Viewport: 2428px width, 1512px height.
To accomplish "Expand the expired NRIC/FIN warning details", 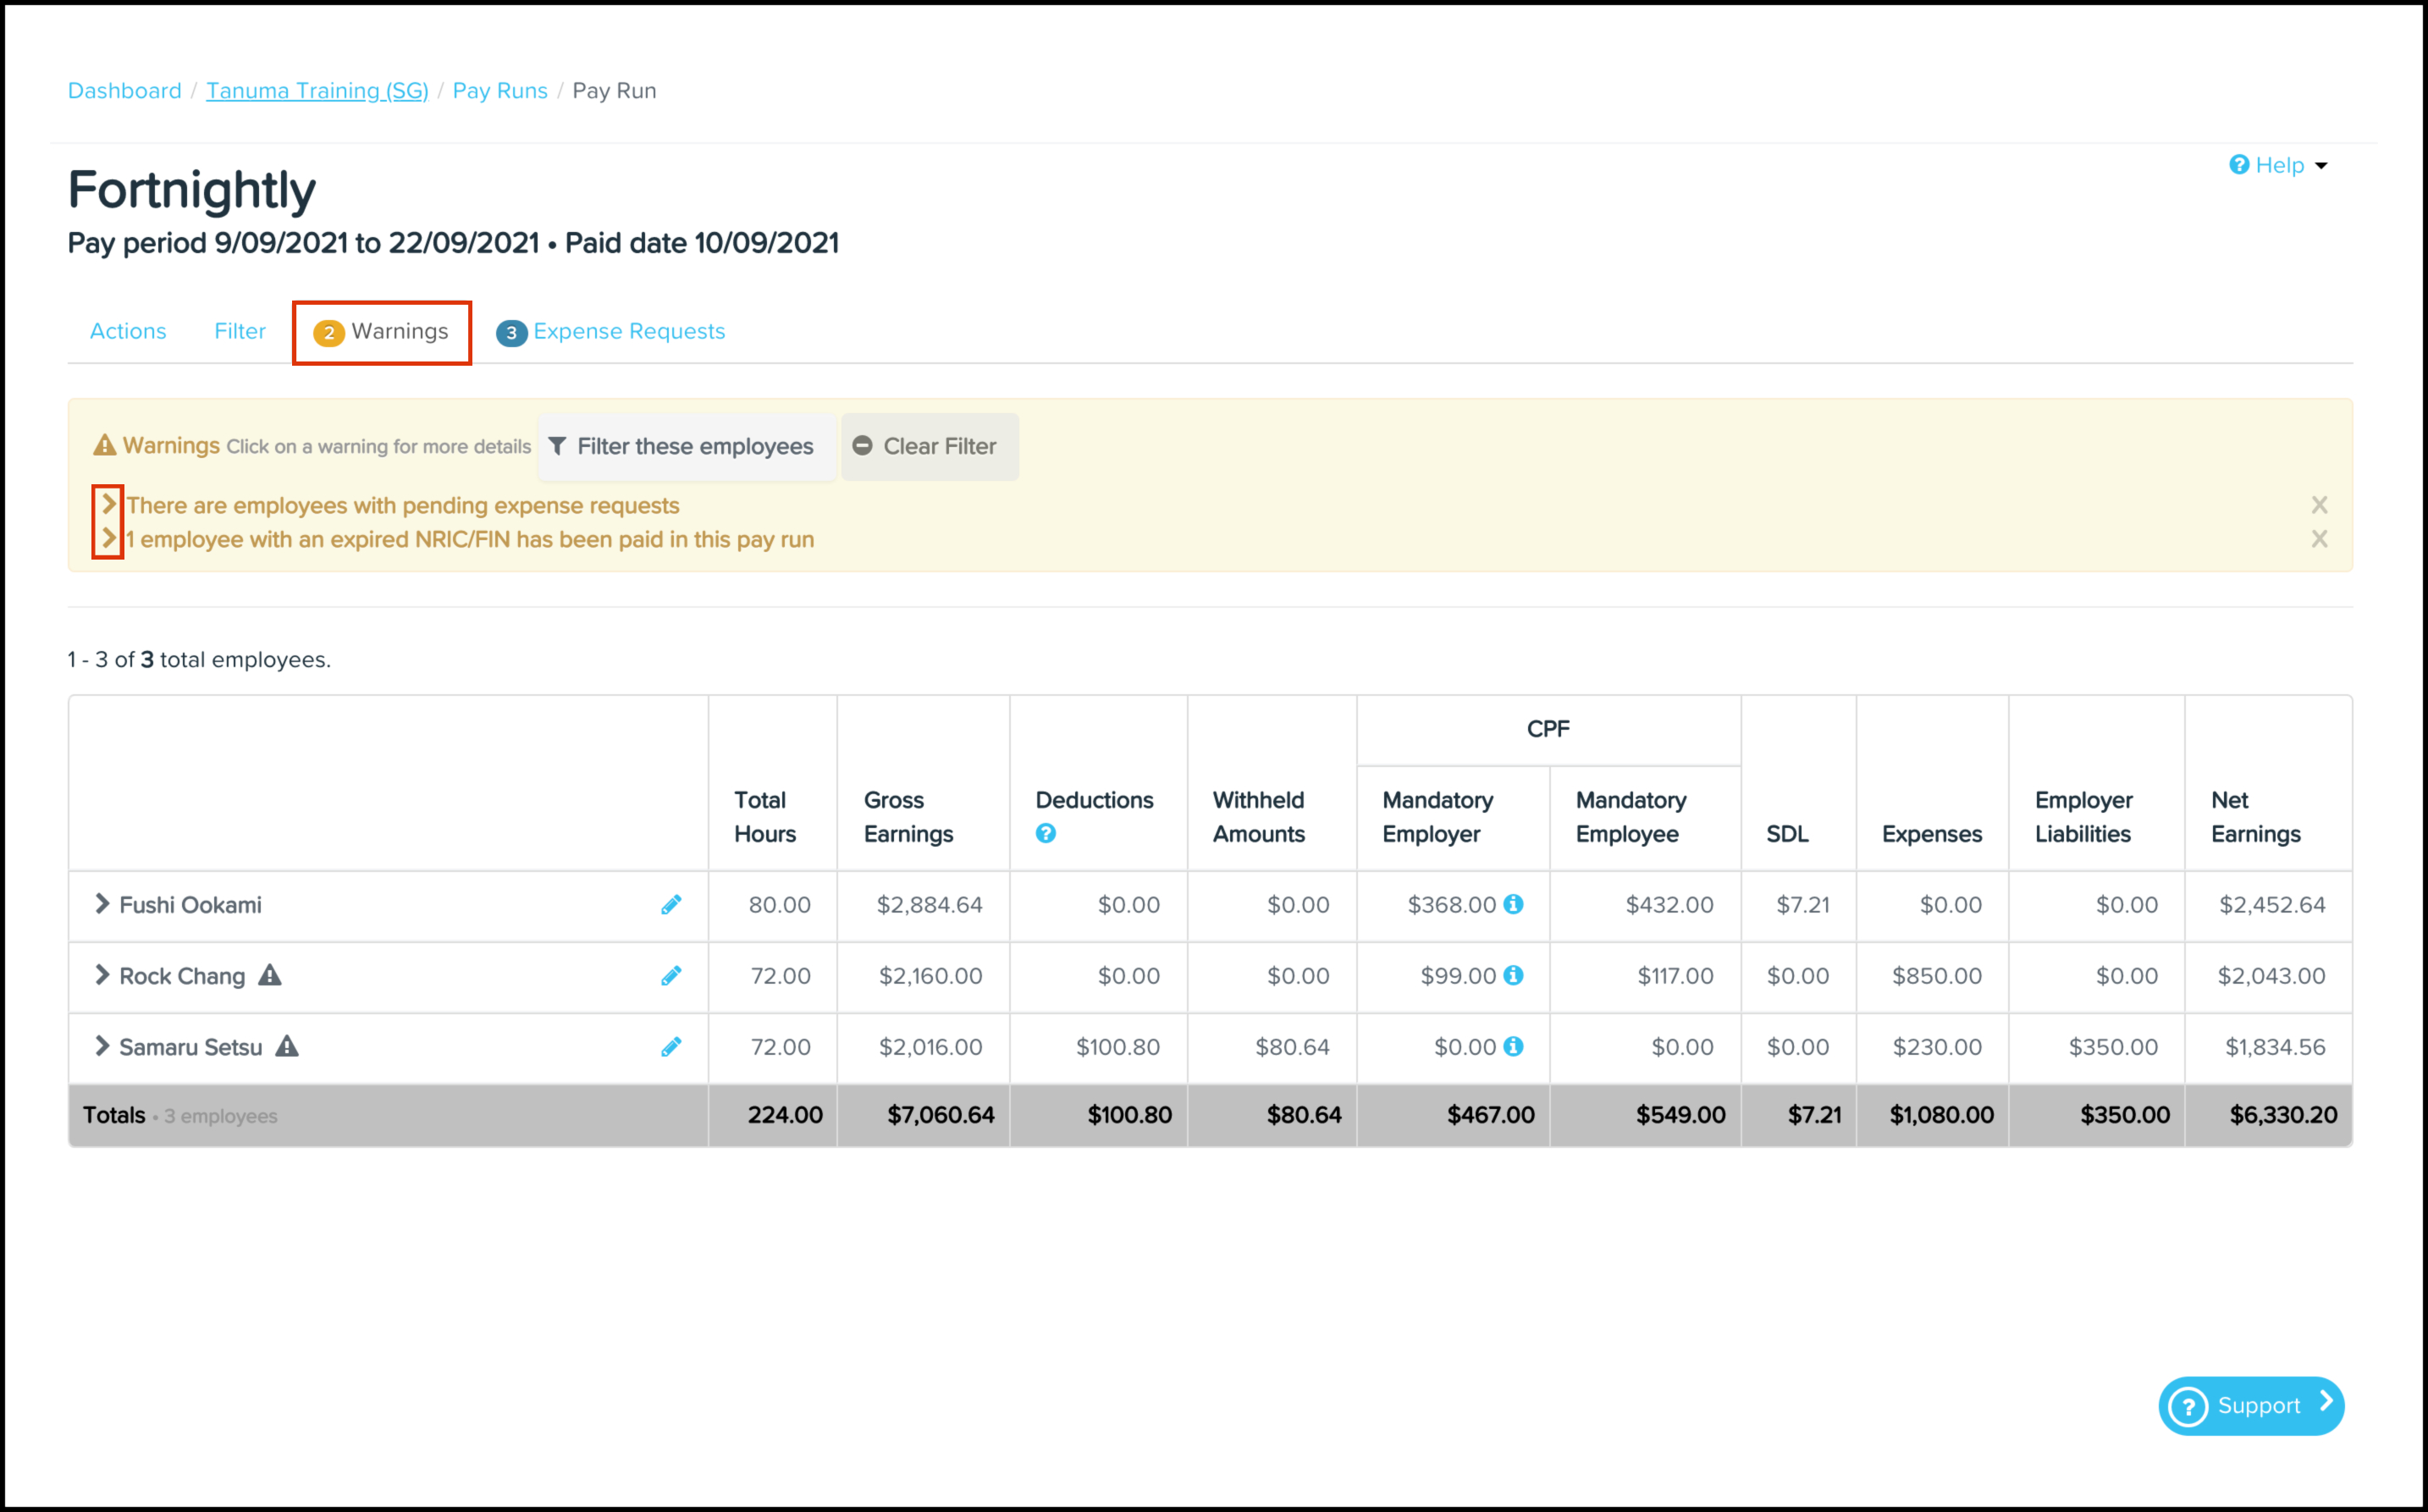I will 109,539.
